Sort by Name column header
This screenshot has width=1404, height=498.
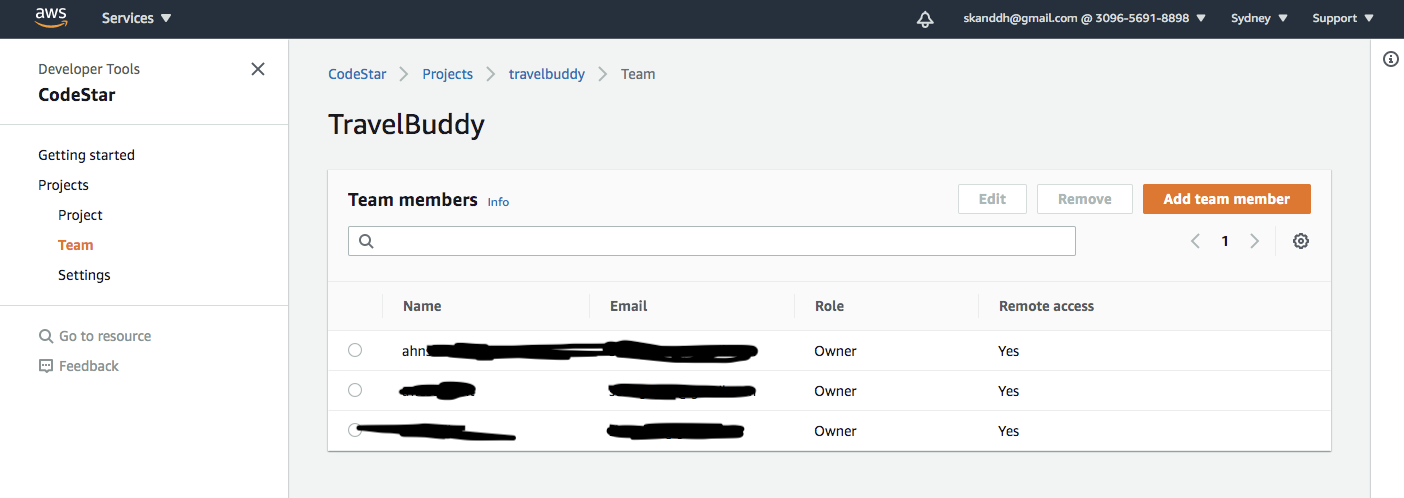point(422,306)
